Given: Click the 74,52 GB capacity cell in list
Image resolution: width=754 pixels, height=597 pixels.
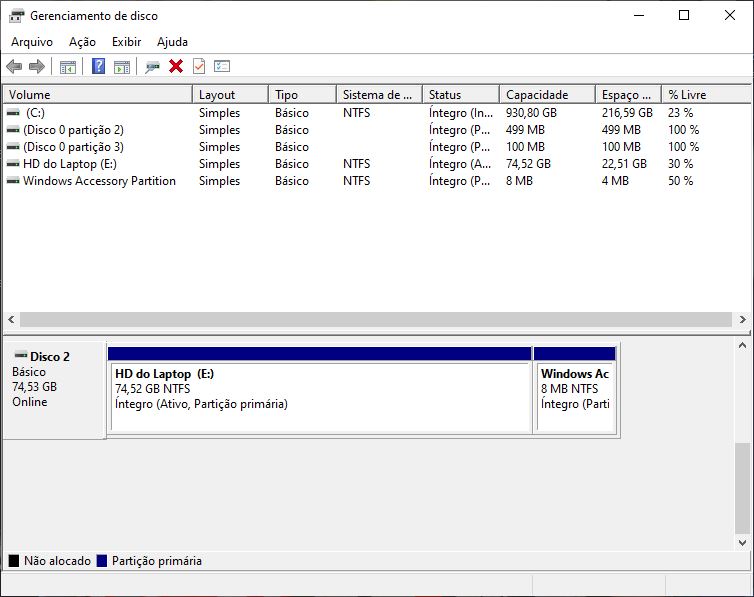Looking at the screenshot, I should click(x=528, y=164).
